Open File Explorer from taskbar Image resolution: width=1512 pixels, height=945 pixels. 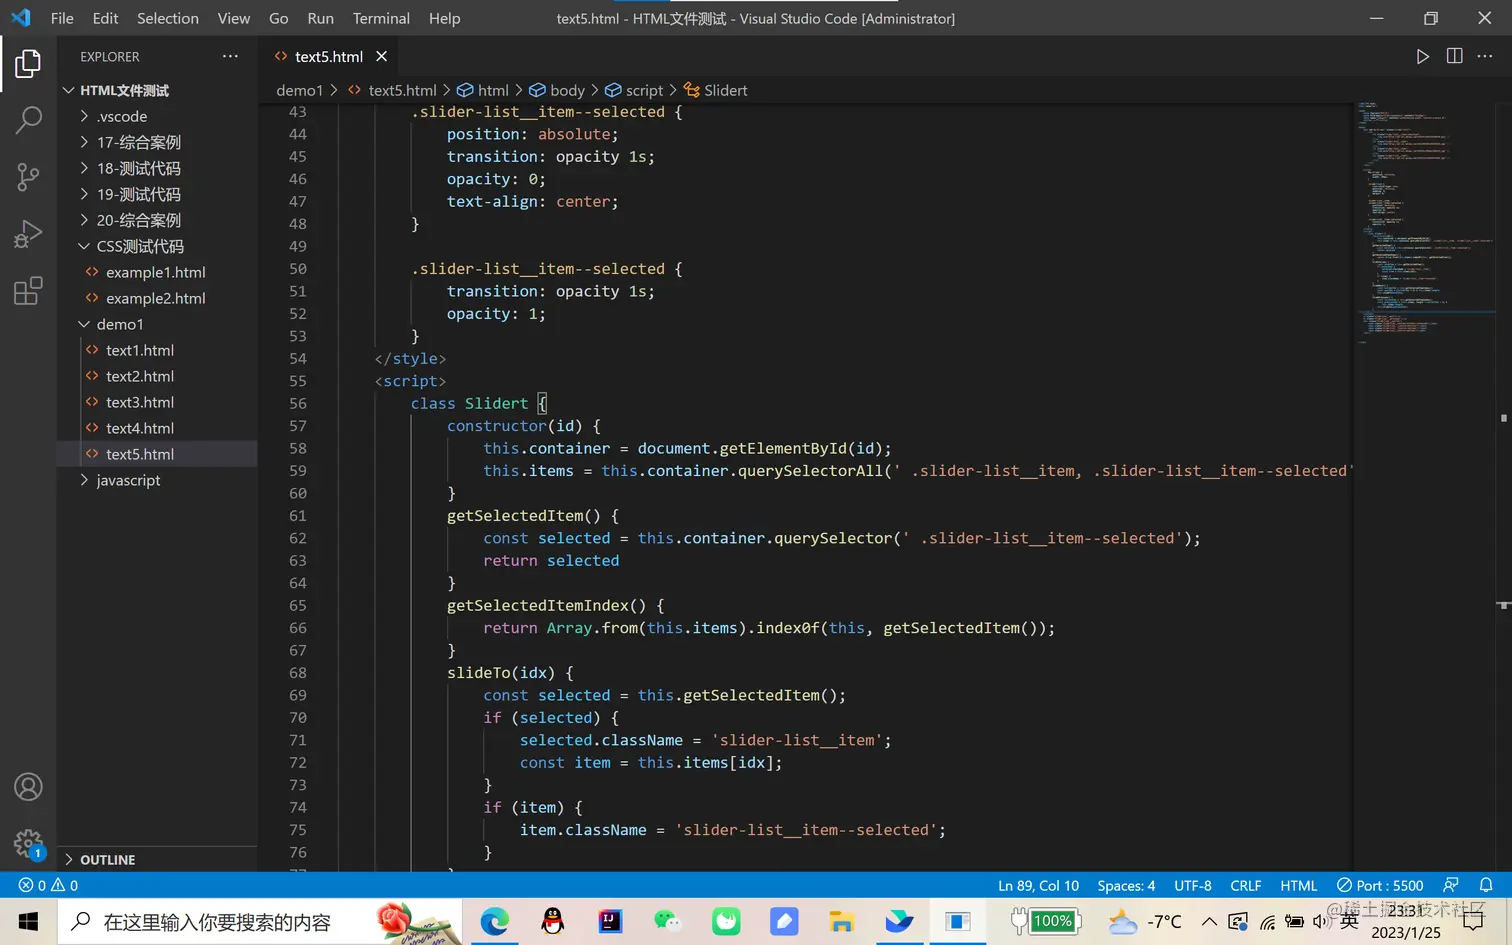click(842, 922)
